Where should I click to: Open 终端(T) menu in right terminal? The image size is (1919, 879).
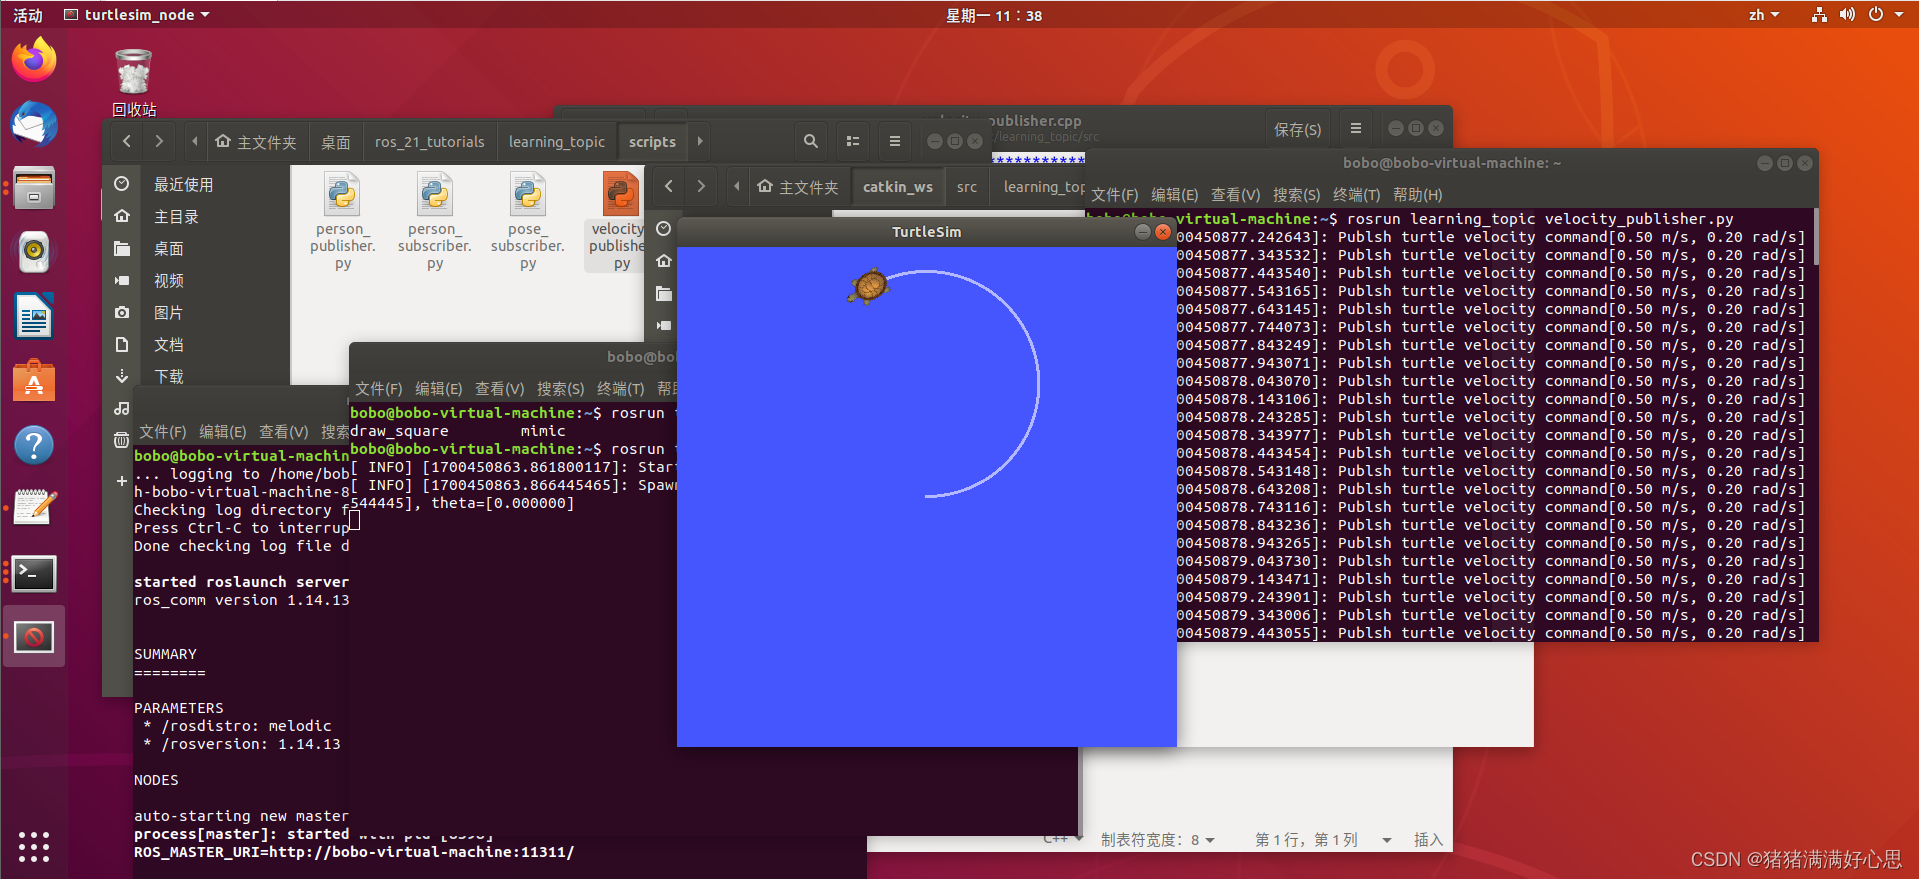click(x=1356, y=195)
